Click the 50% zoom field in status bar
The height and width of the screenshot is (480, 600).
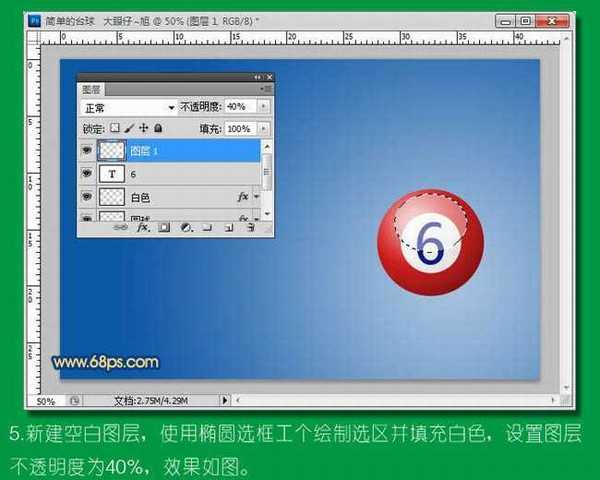[x=47, y=401]
